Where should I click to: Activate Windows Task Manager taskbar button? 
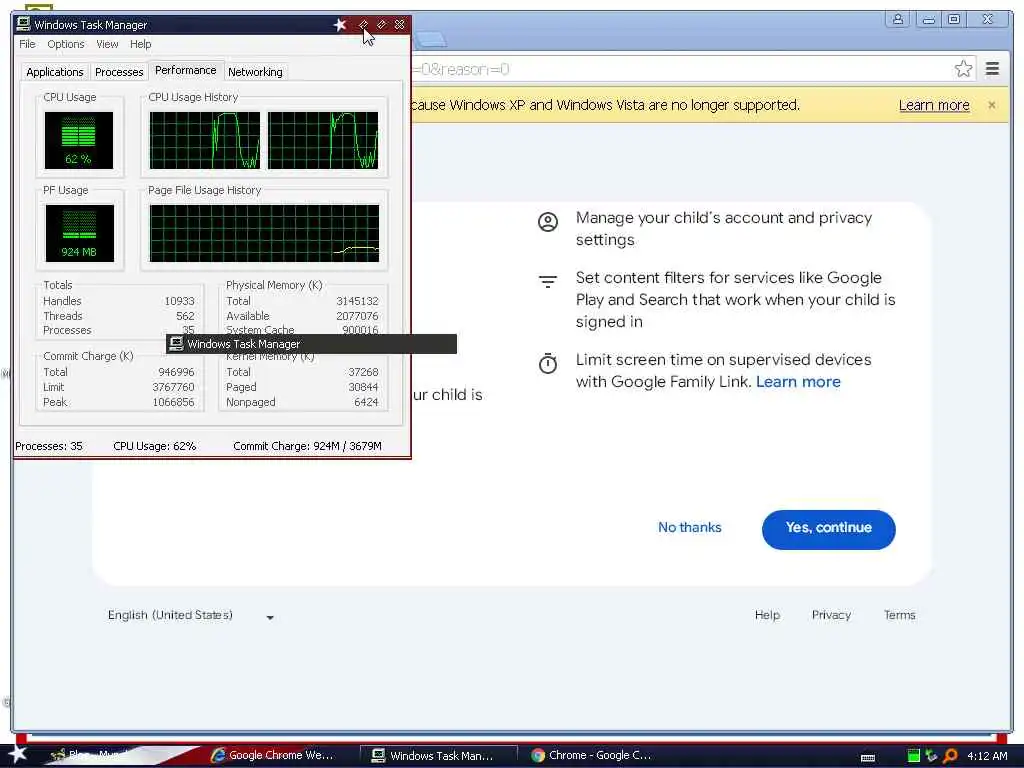(x=440, y=755)
